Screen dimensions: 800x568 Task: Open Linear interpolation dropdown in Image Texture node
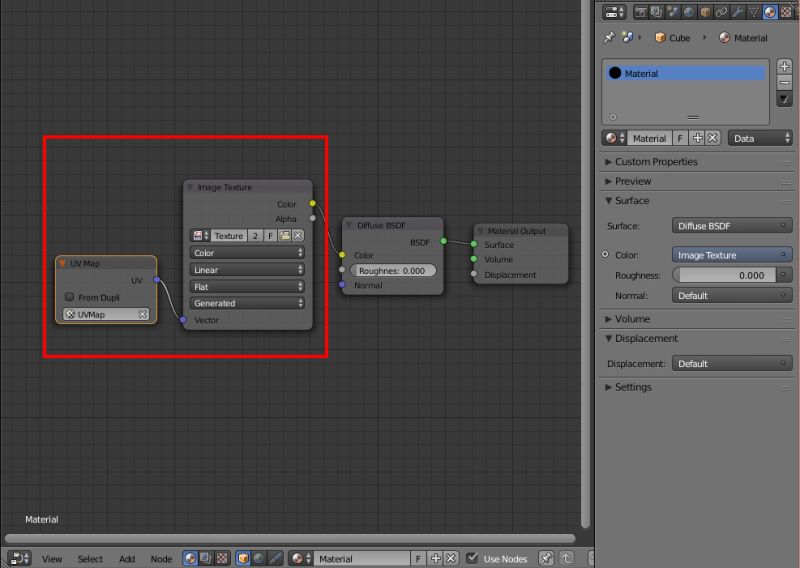pos(247,269)
